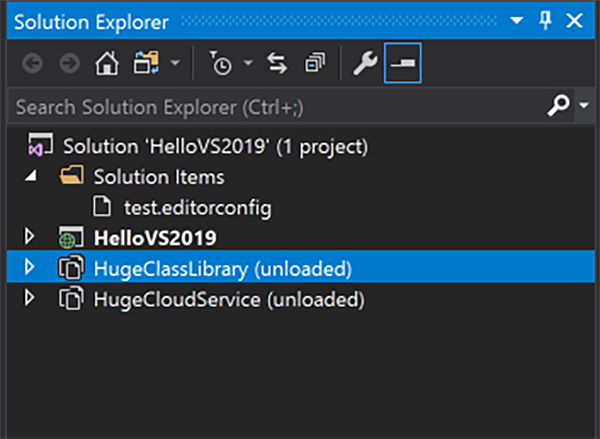This screenshot has width=600, height=439.
Task: Click the navigate Forward arrow icon
Action: (x=68, y=65)
